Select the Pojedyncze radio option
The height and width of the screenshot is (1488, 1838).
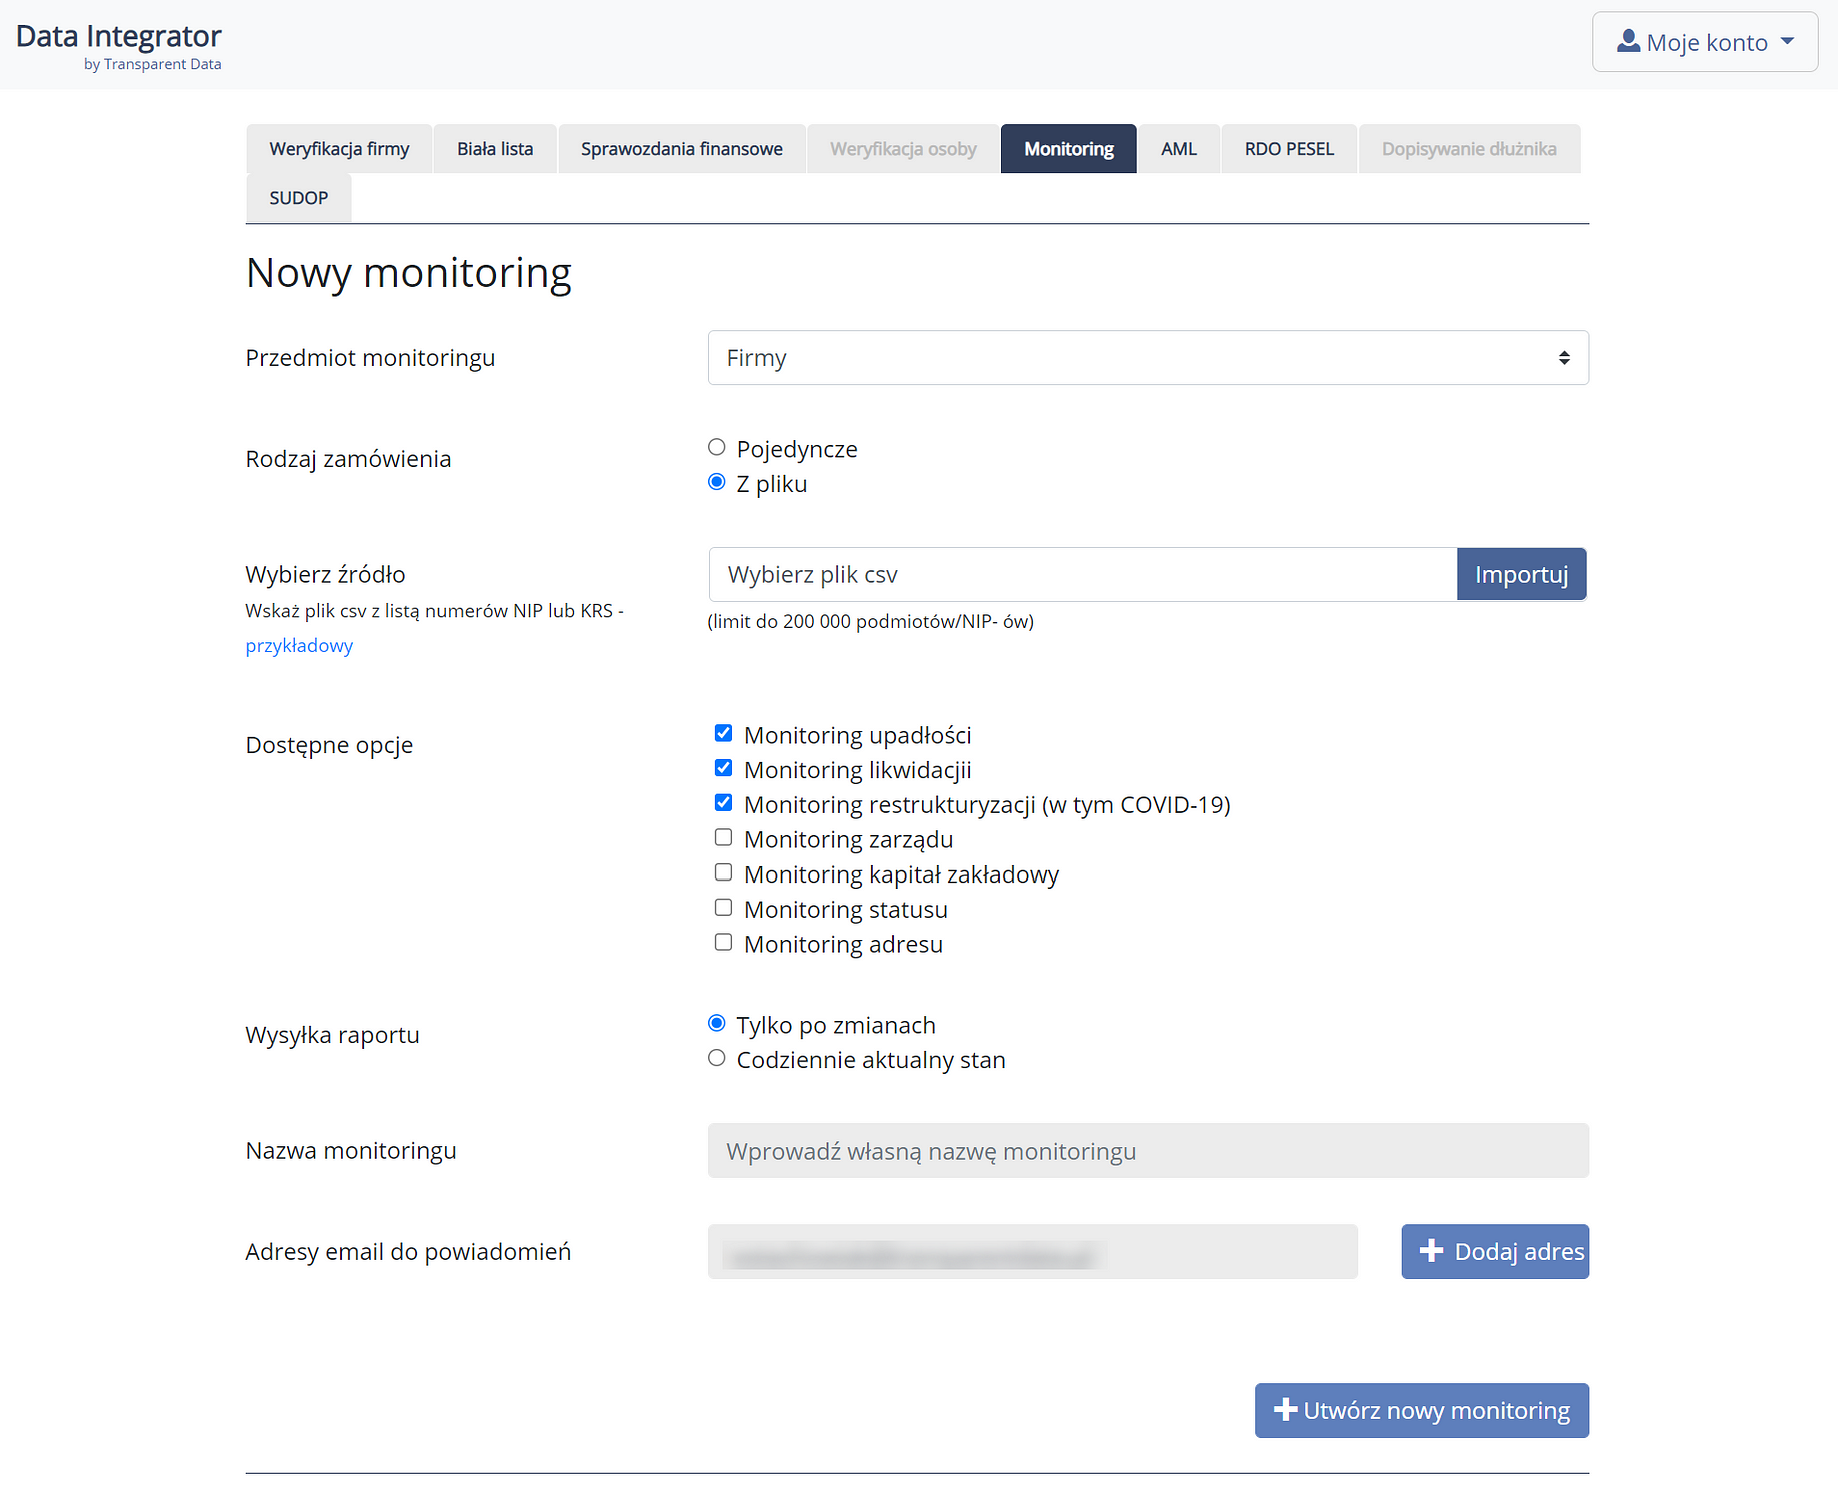click(x=716, y=447)
